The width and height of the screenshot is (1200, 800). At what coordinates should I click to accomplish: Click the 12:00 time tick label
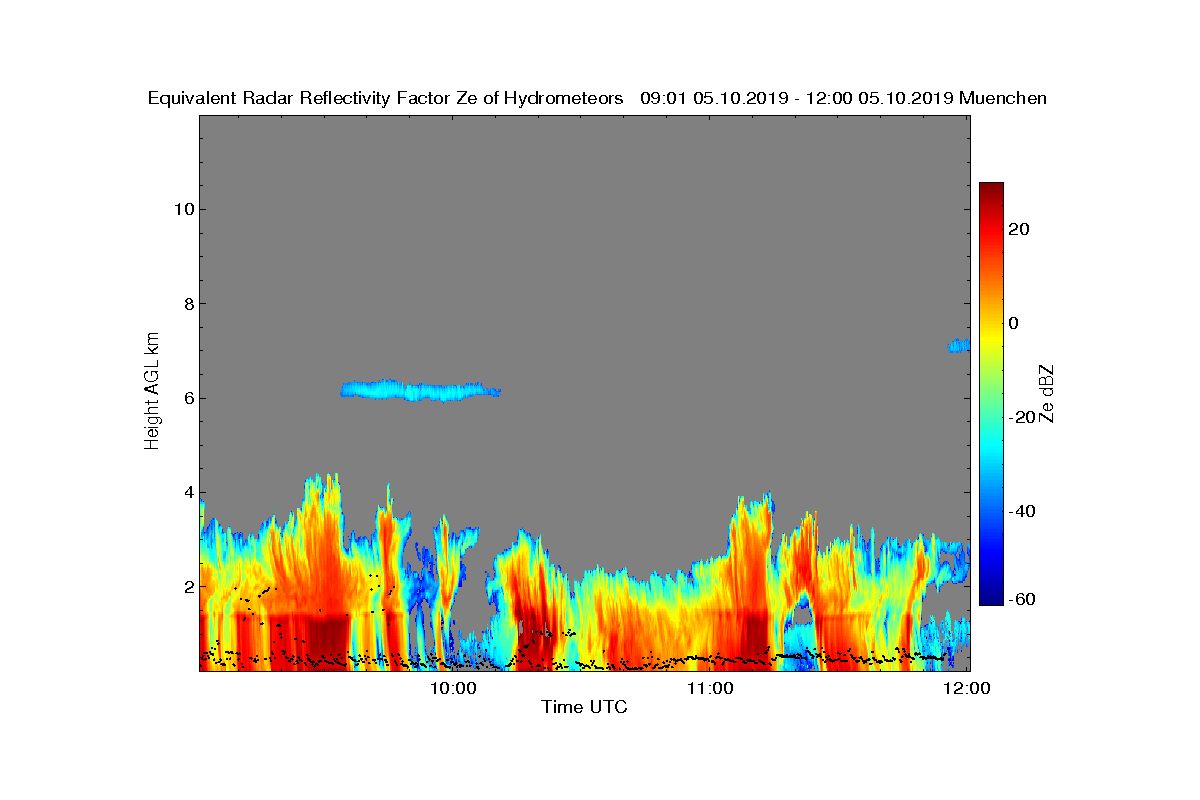pos(967,688)
